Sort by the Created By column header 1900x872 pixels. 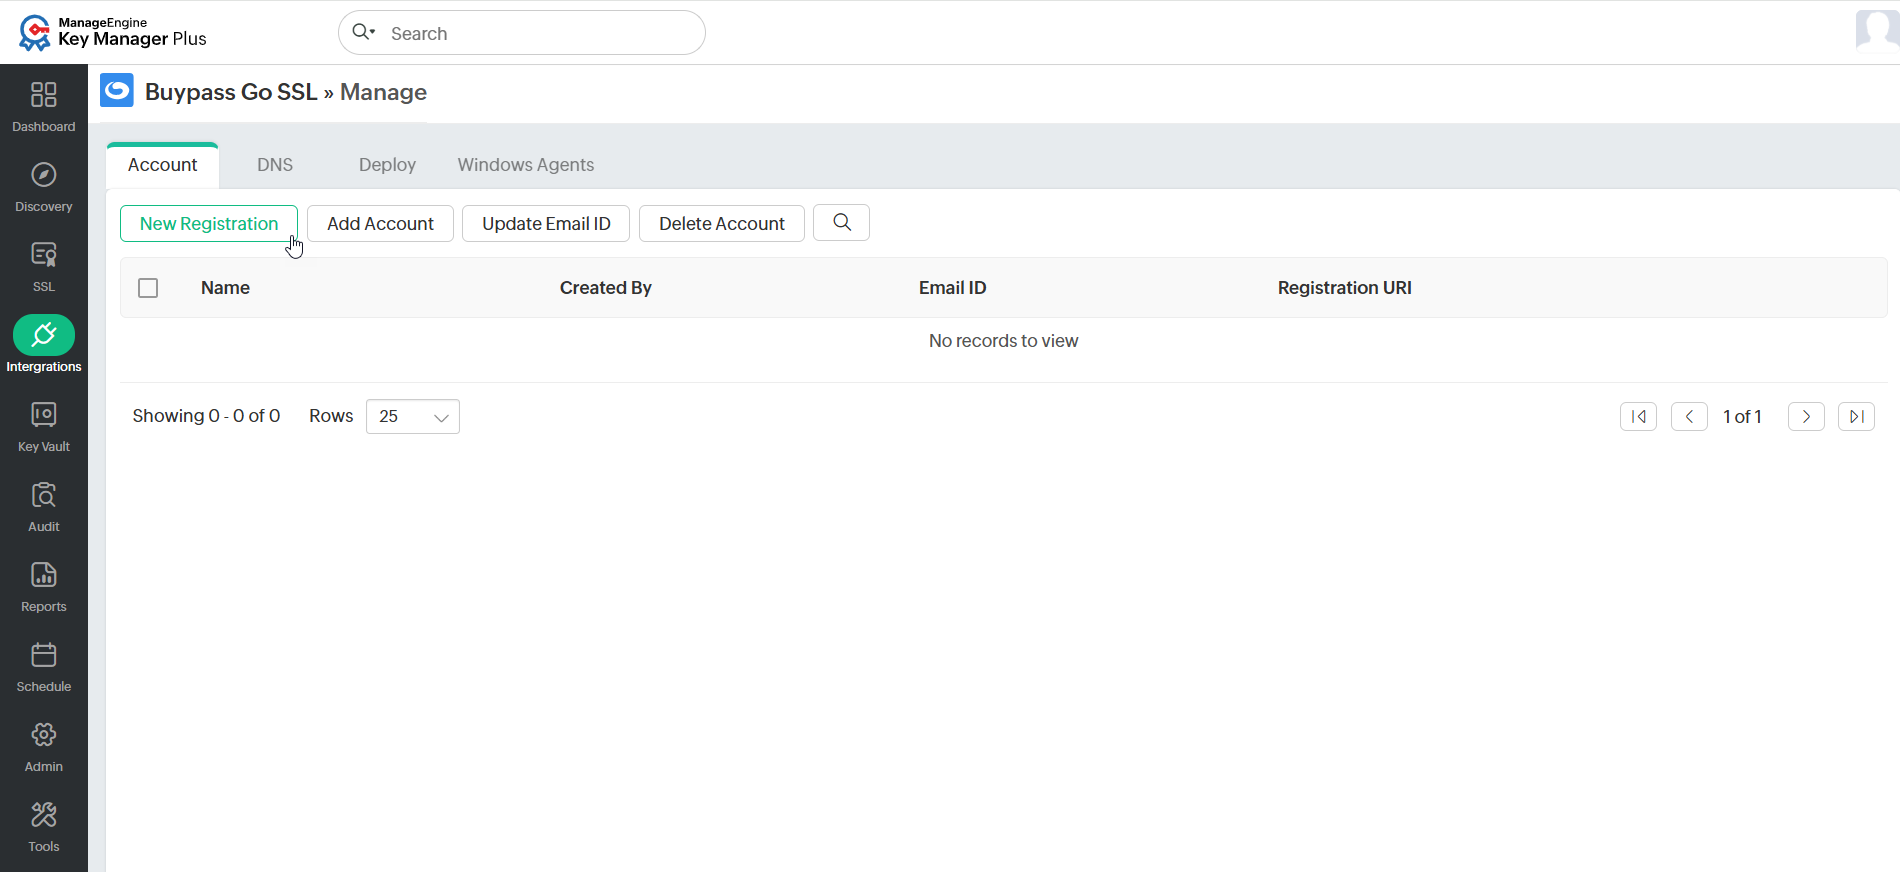[606, 288]
